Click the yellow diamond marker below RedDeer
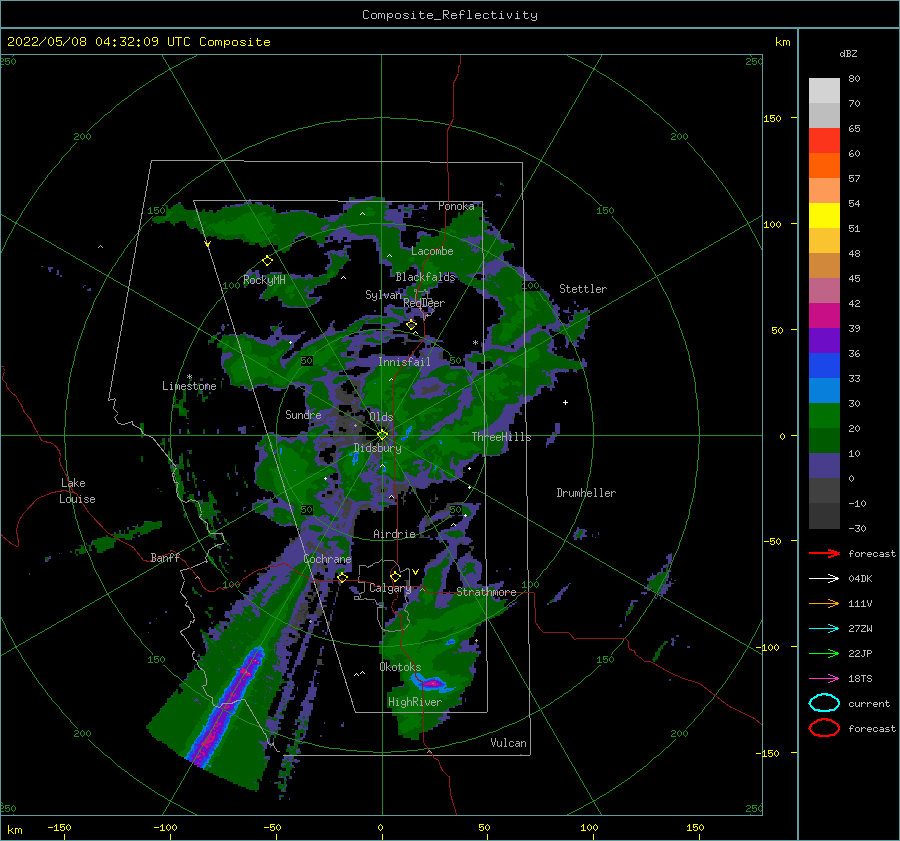Screen dimensions: 900x841 coord(411,325)
